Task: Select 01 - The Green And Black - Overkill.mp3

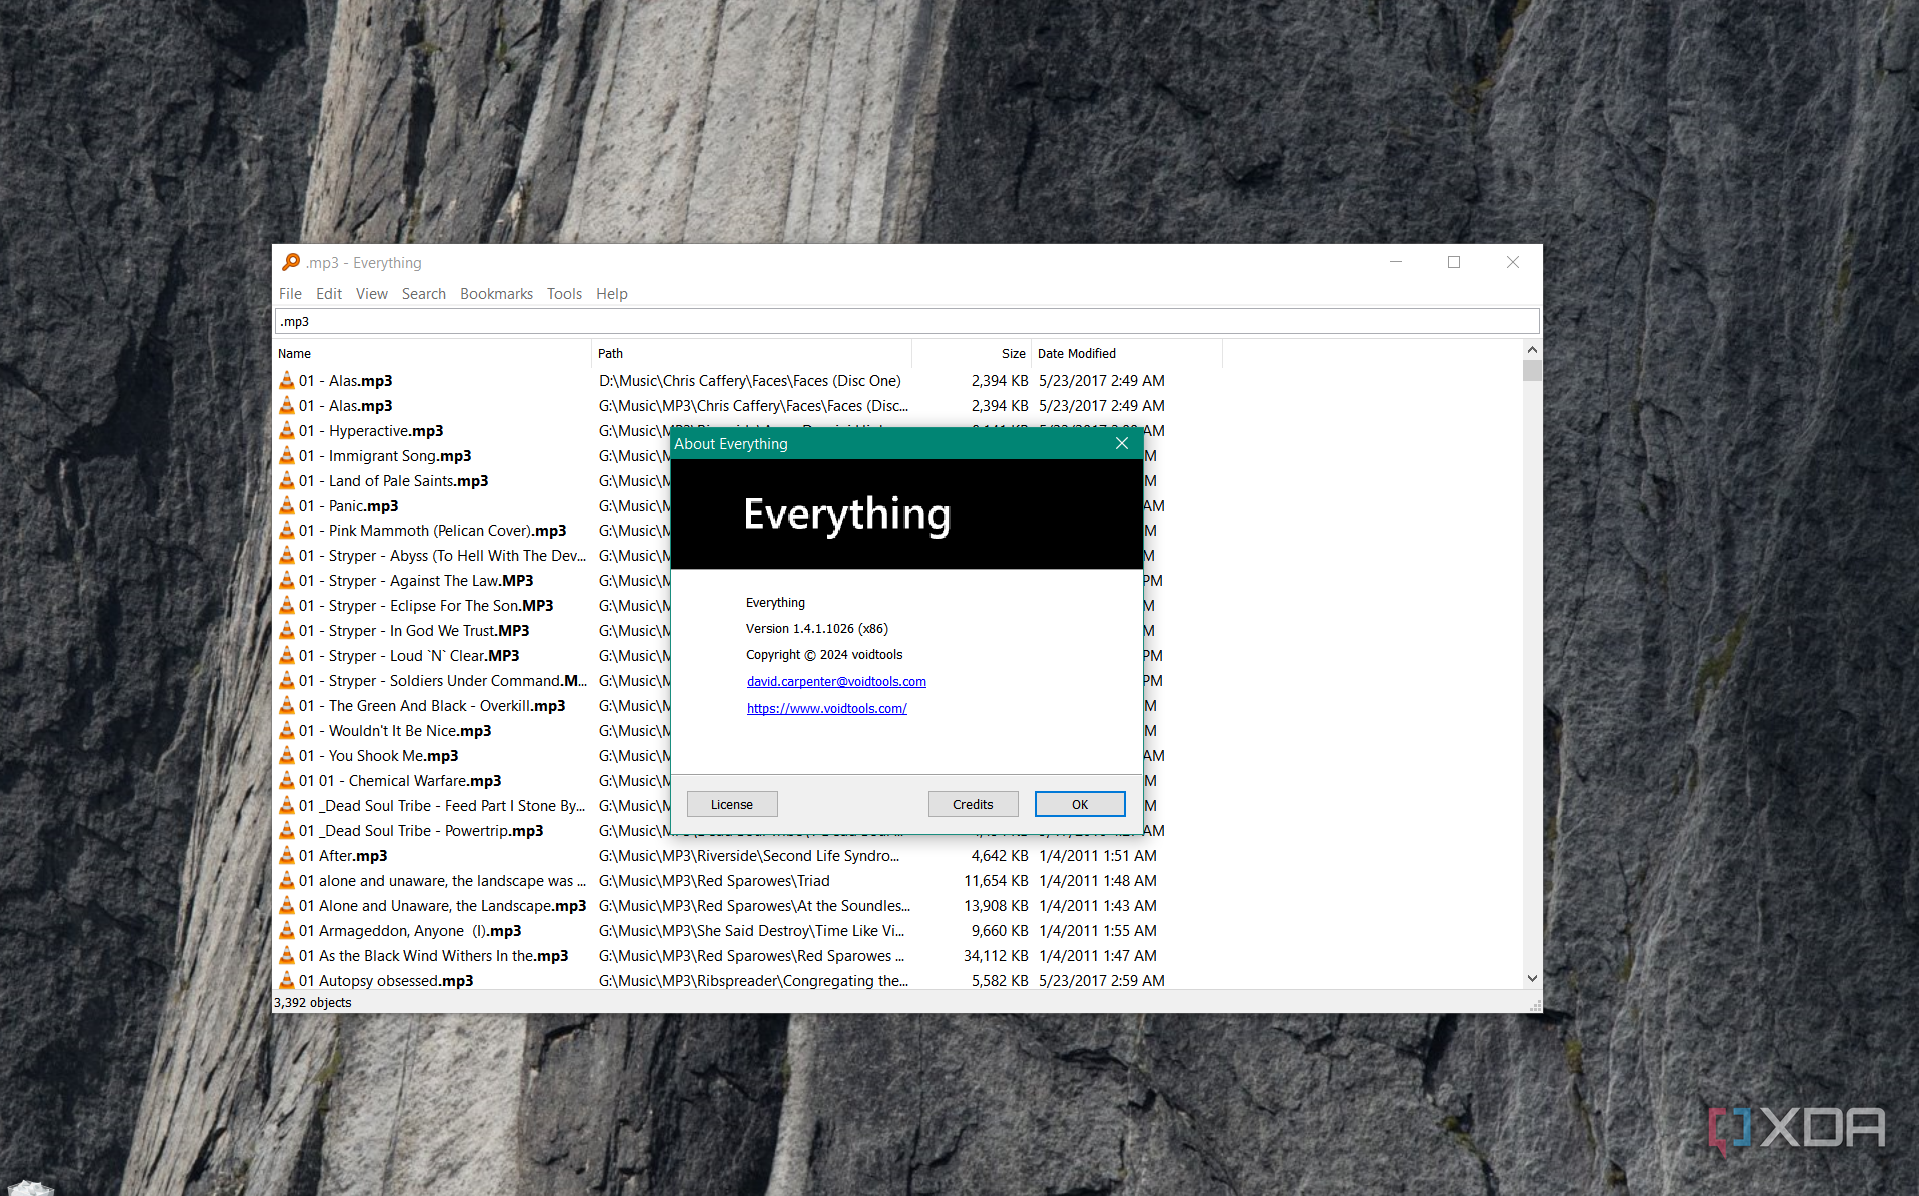Action: 432,706
